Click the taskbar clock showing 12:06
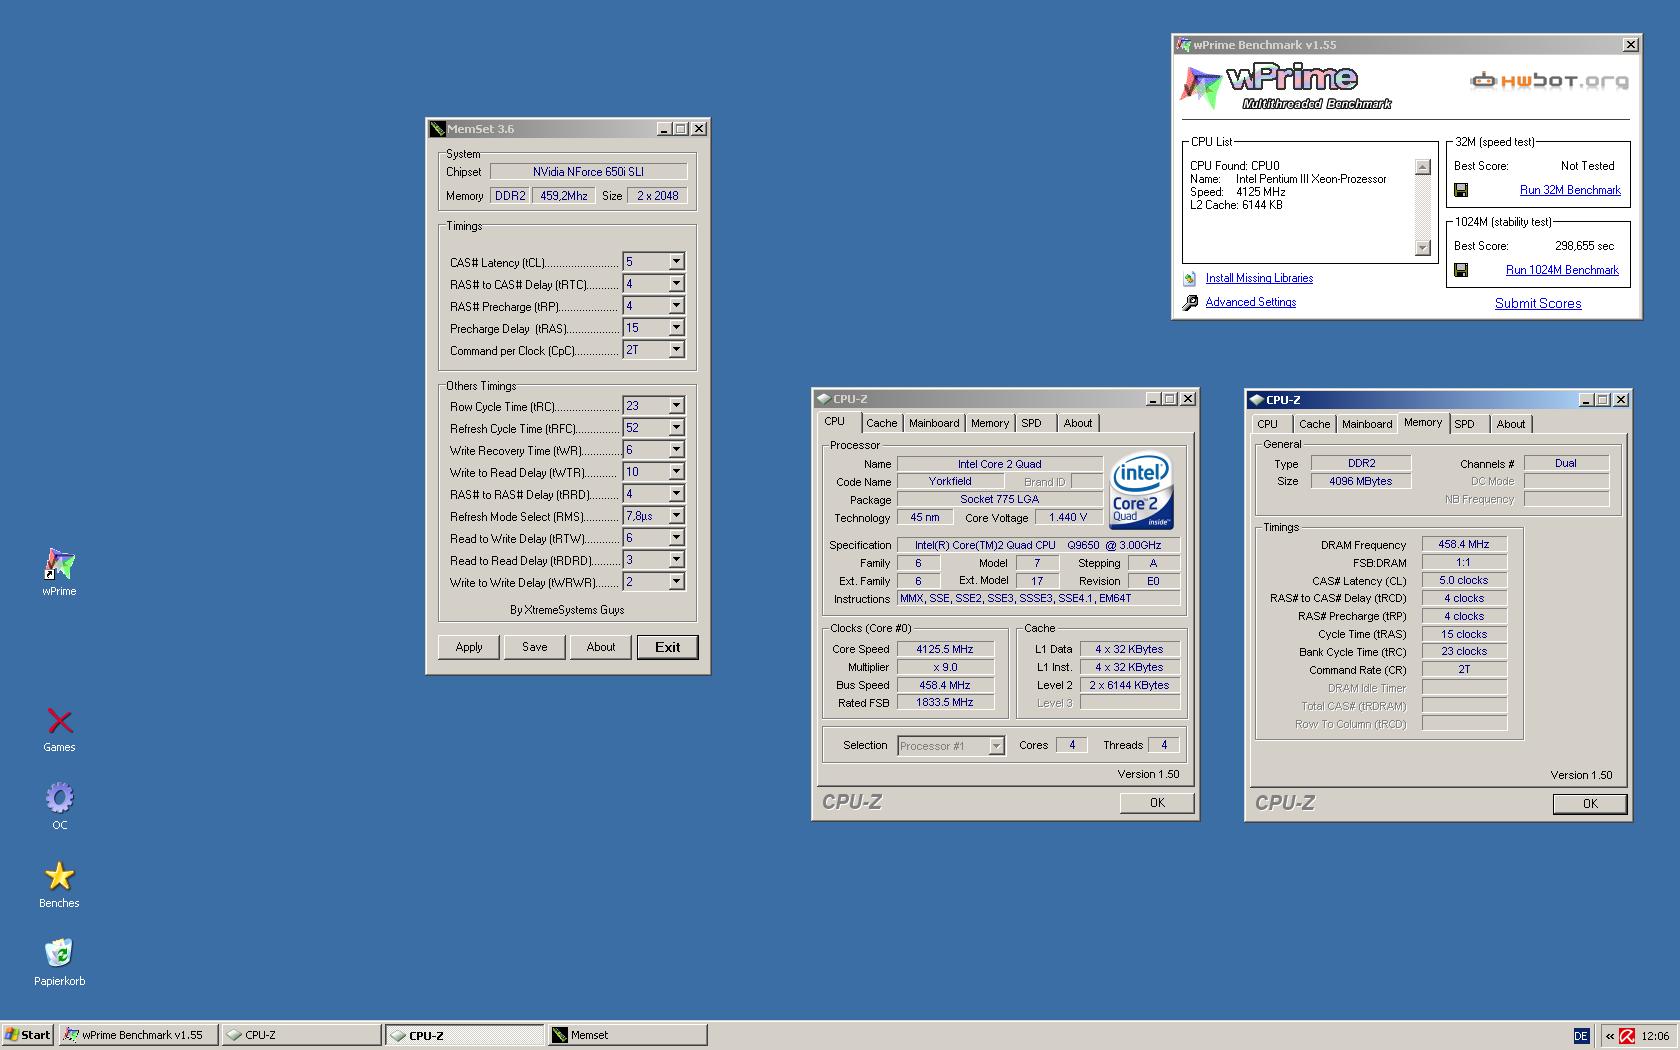The width and height of the screenshot is (1680, 1050). [x=1655, y=1036]
